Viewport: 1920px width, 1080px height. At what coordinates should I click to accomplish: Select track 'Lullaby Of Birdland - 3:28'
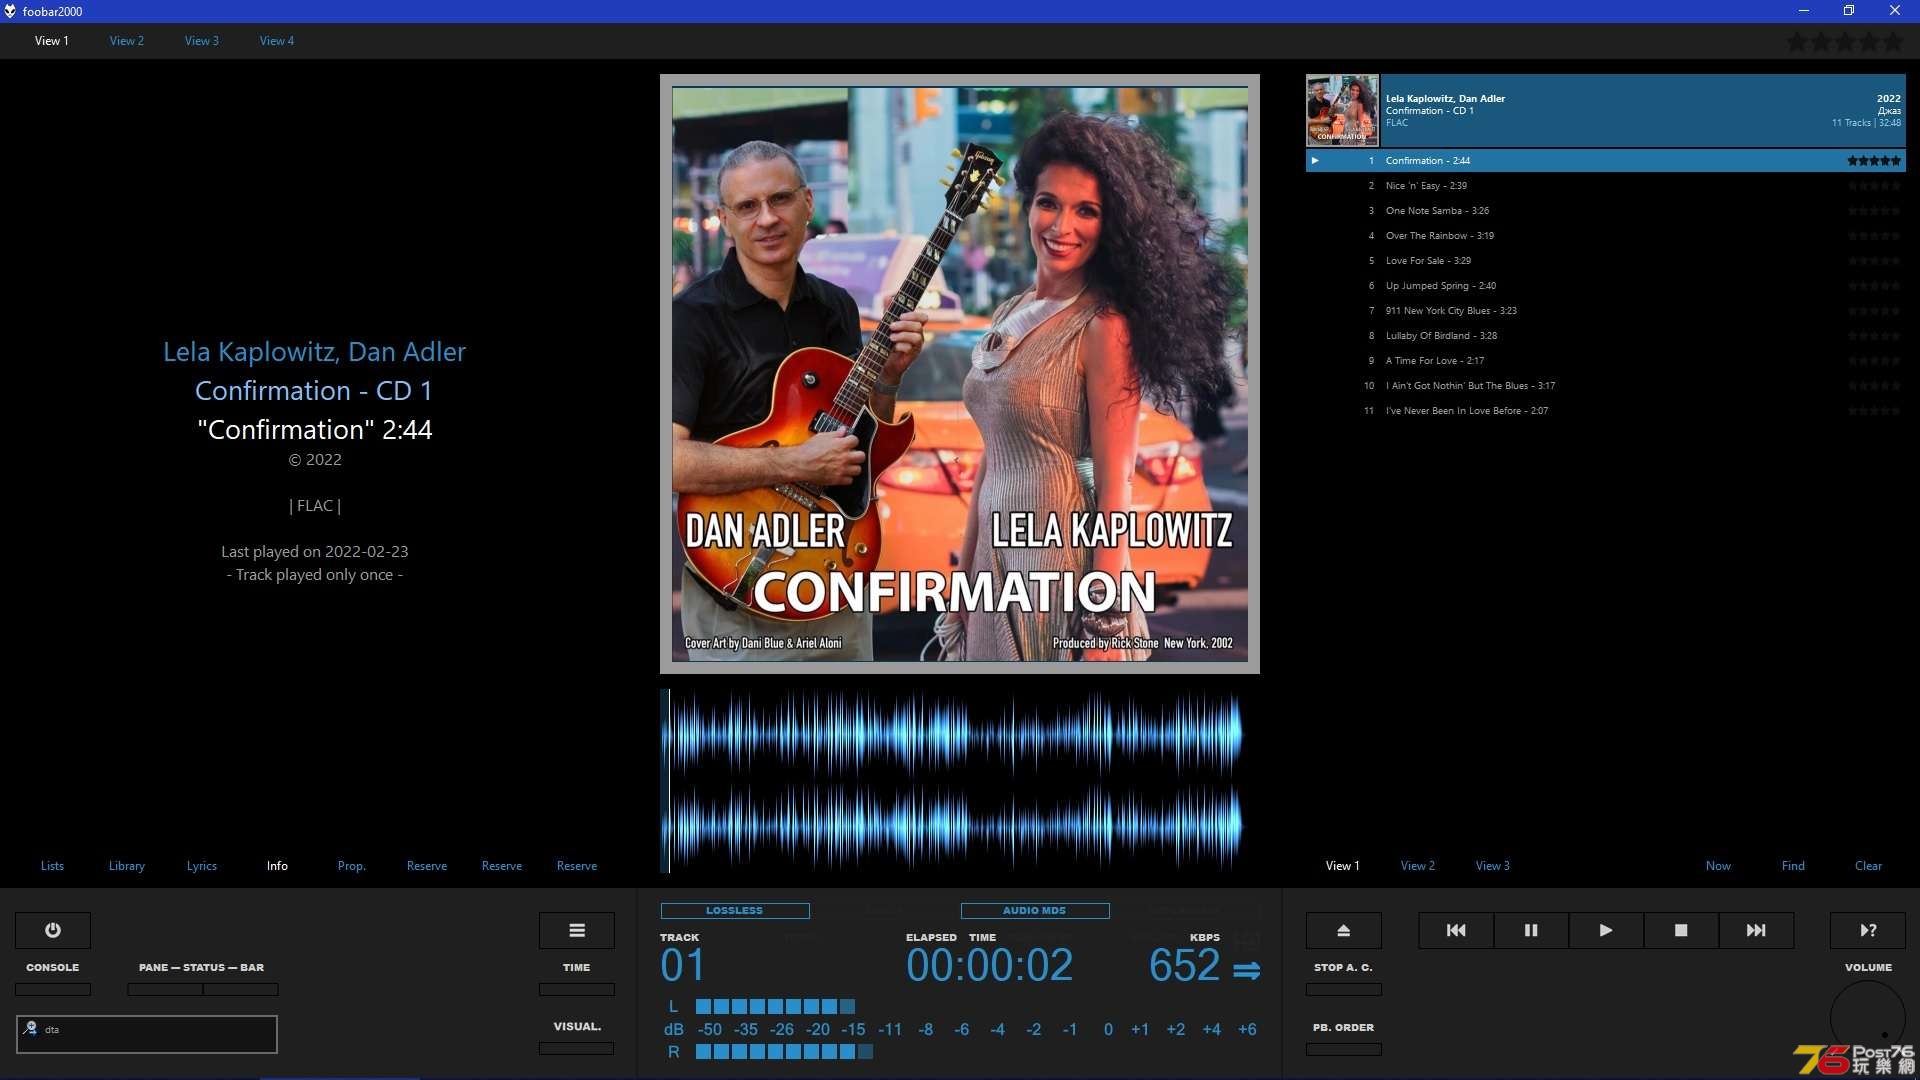[x=1605, y=336]
